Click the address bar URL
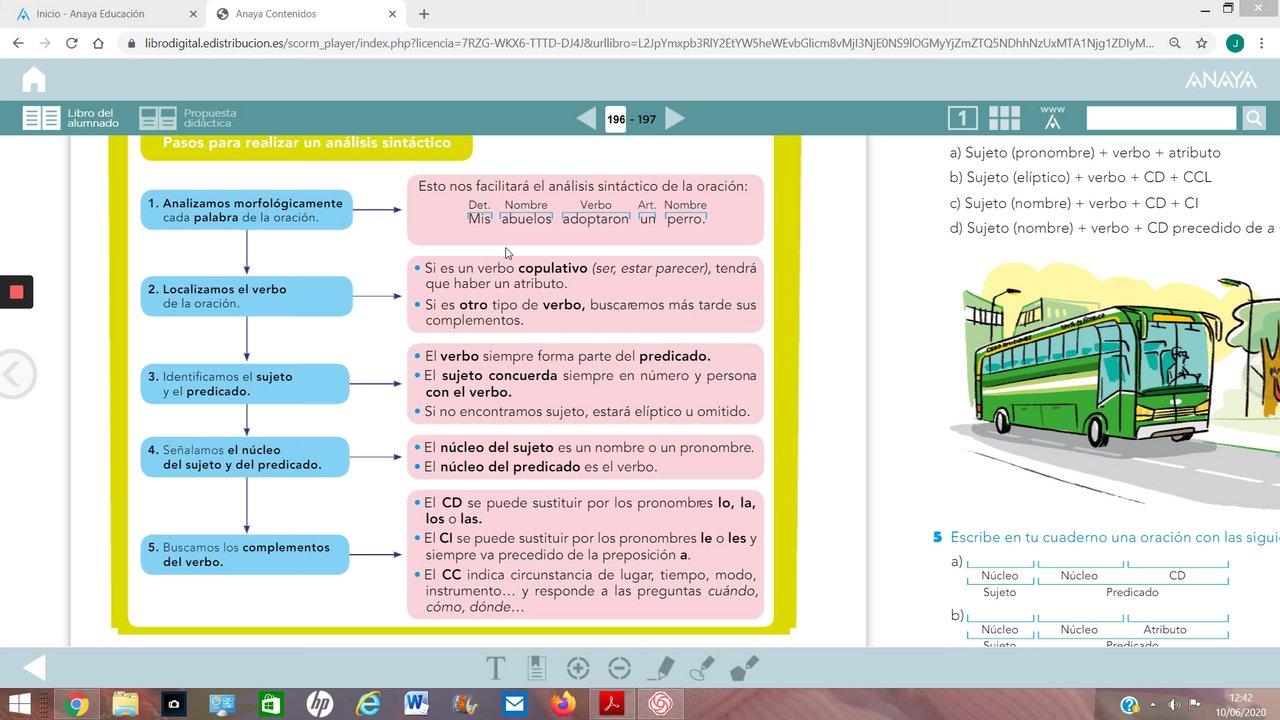 pyautogui.click(x=650, y=44)
